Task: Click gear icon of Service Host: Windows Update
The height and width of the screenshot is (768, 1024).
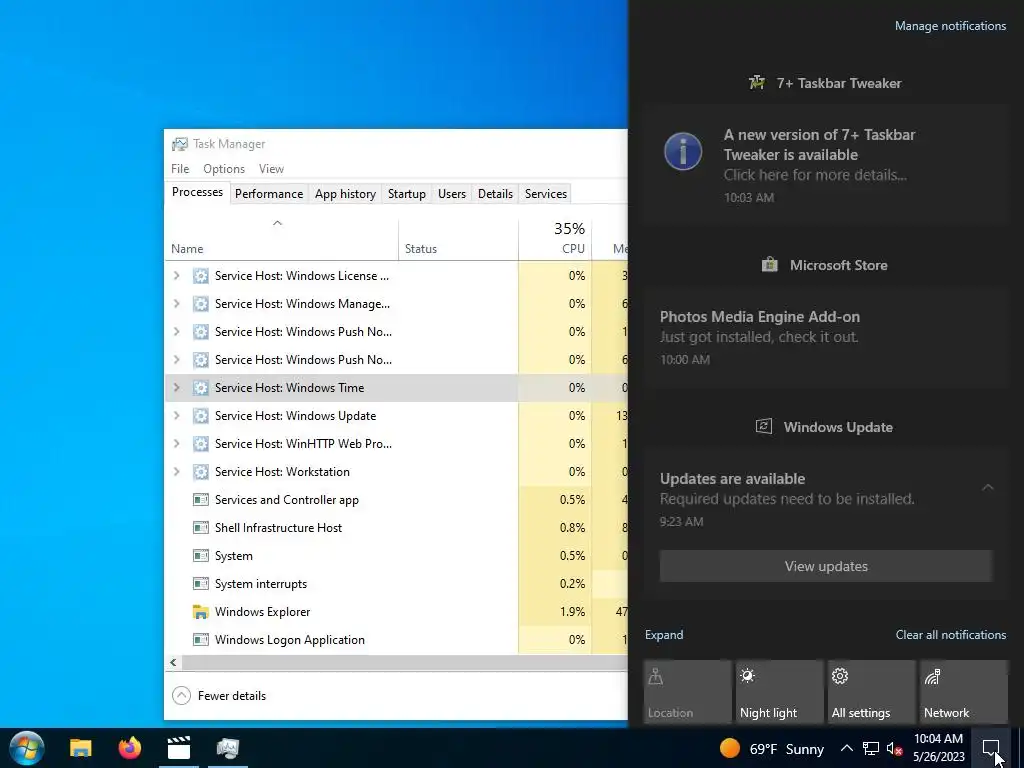Action: tap(200, 416)
